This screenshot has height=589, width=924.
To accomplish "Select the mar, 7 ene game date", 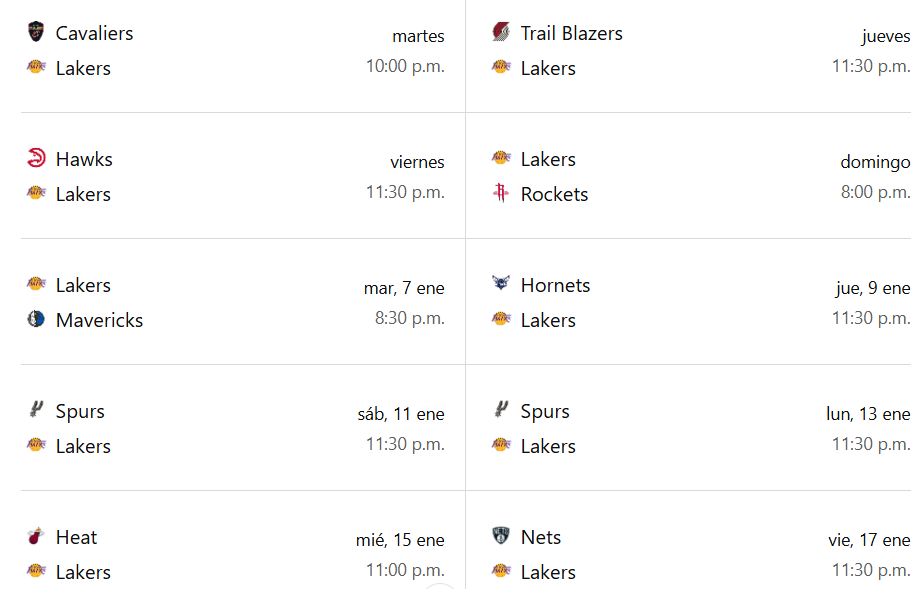I will click(404, 288).
